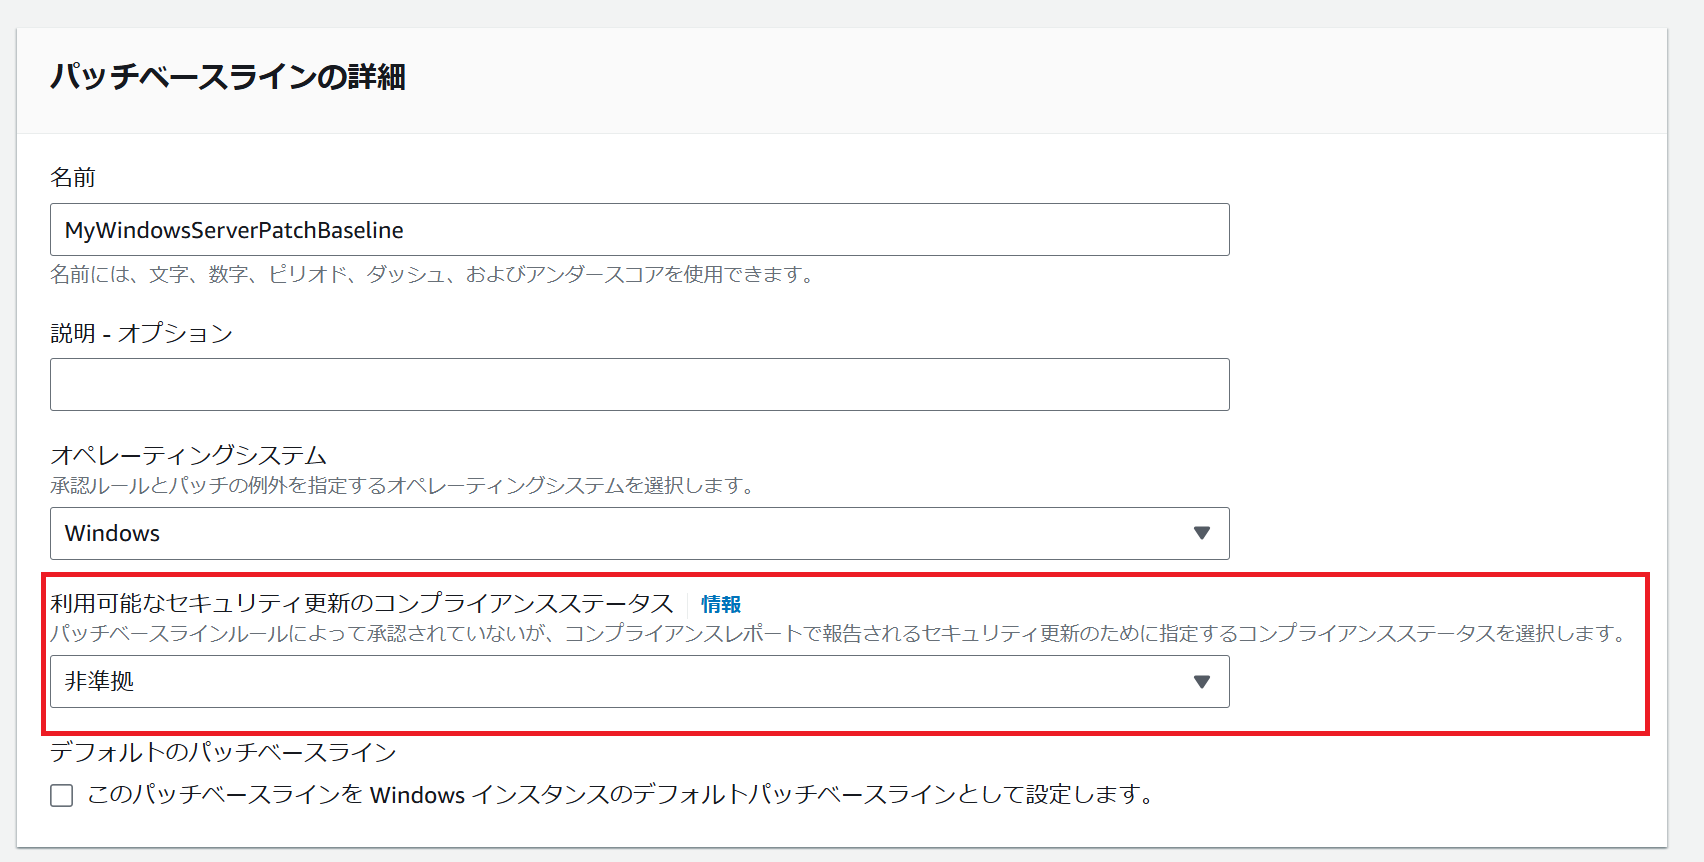The height and width of the screenshot is (862, 1704).
Task: Click the 説明 - オプション label
Action: 142,333
